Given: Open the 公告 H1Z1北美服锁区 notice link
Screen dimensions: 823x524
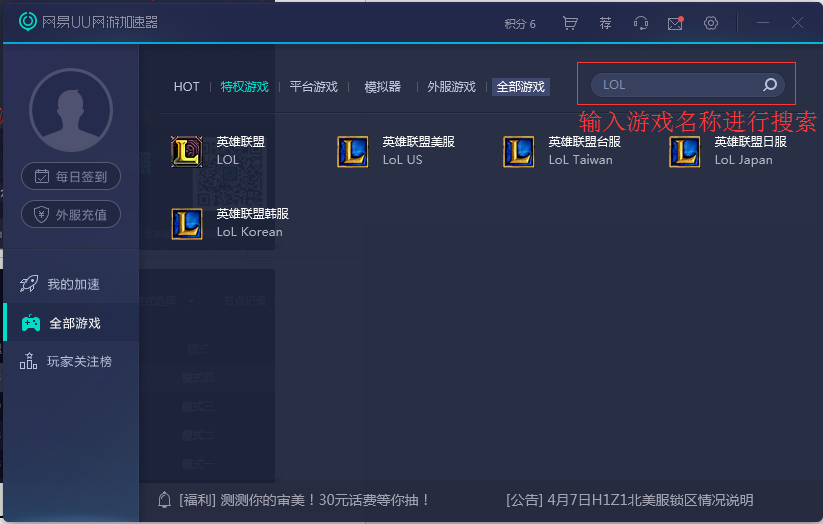Looking at the screenshot, I should point(629,500).
